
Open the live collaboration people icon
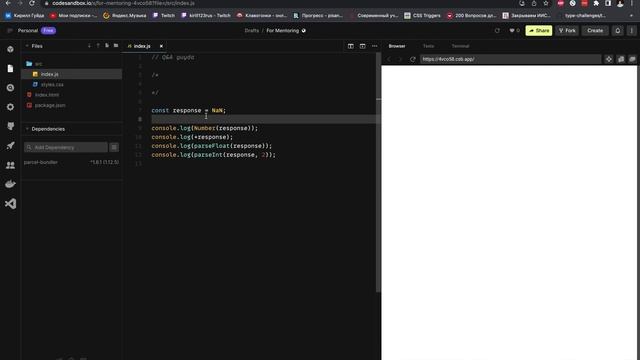(x=10, y=165)
